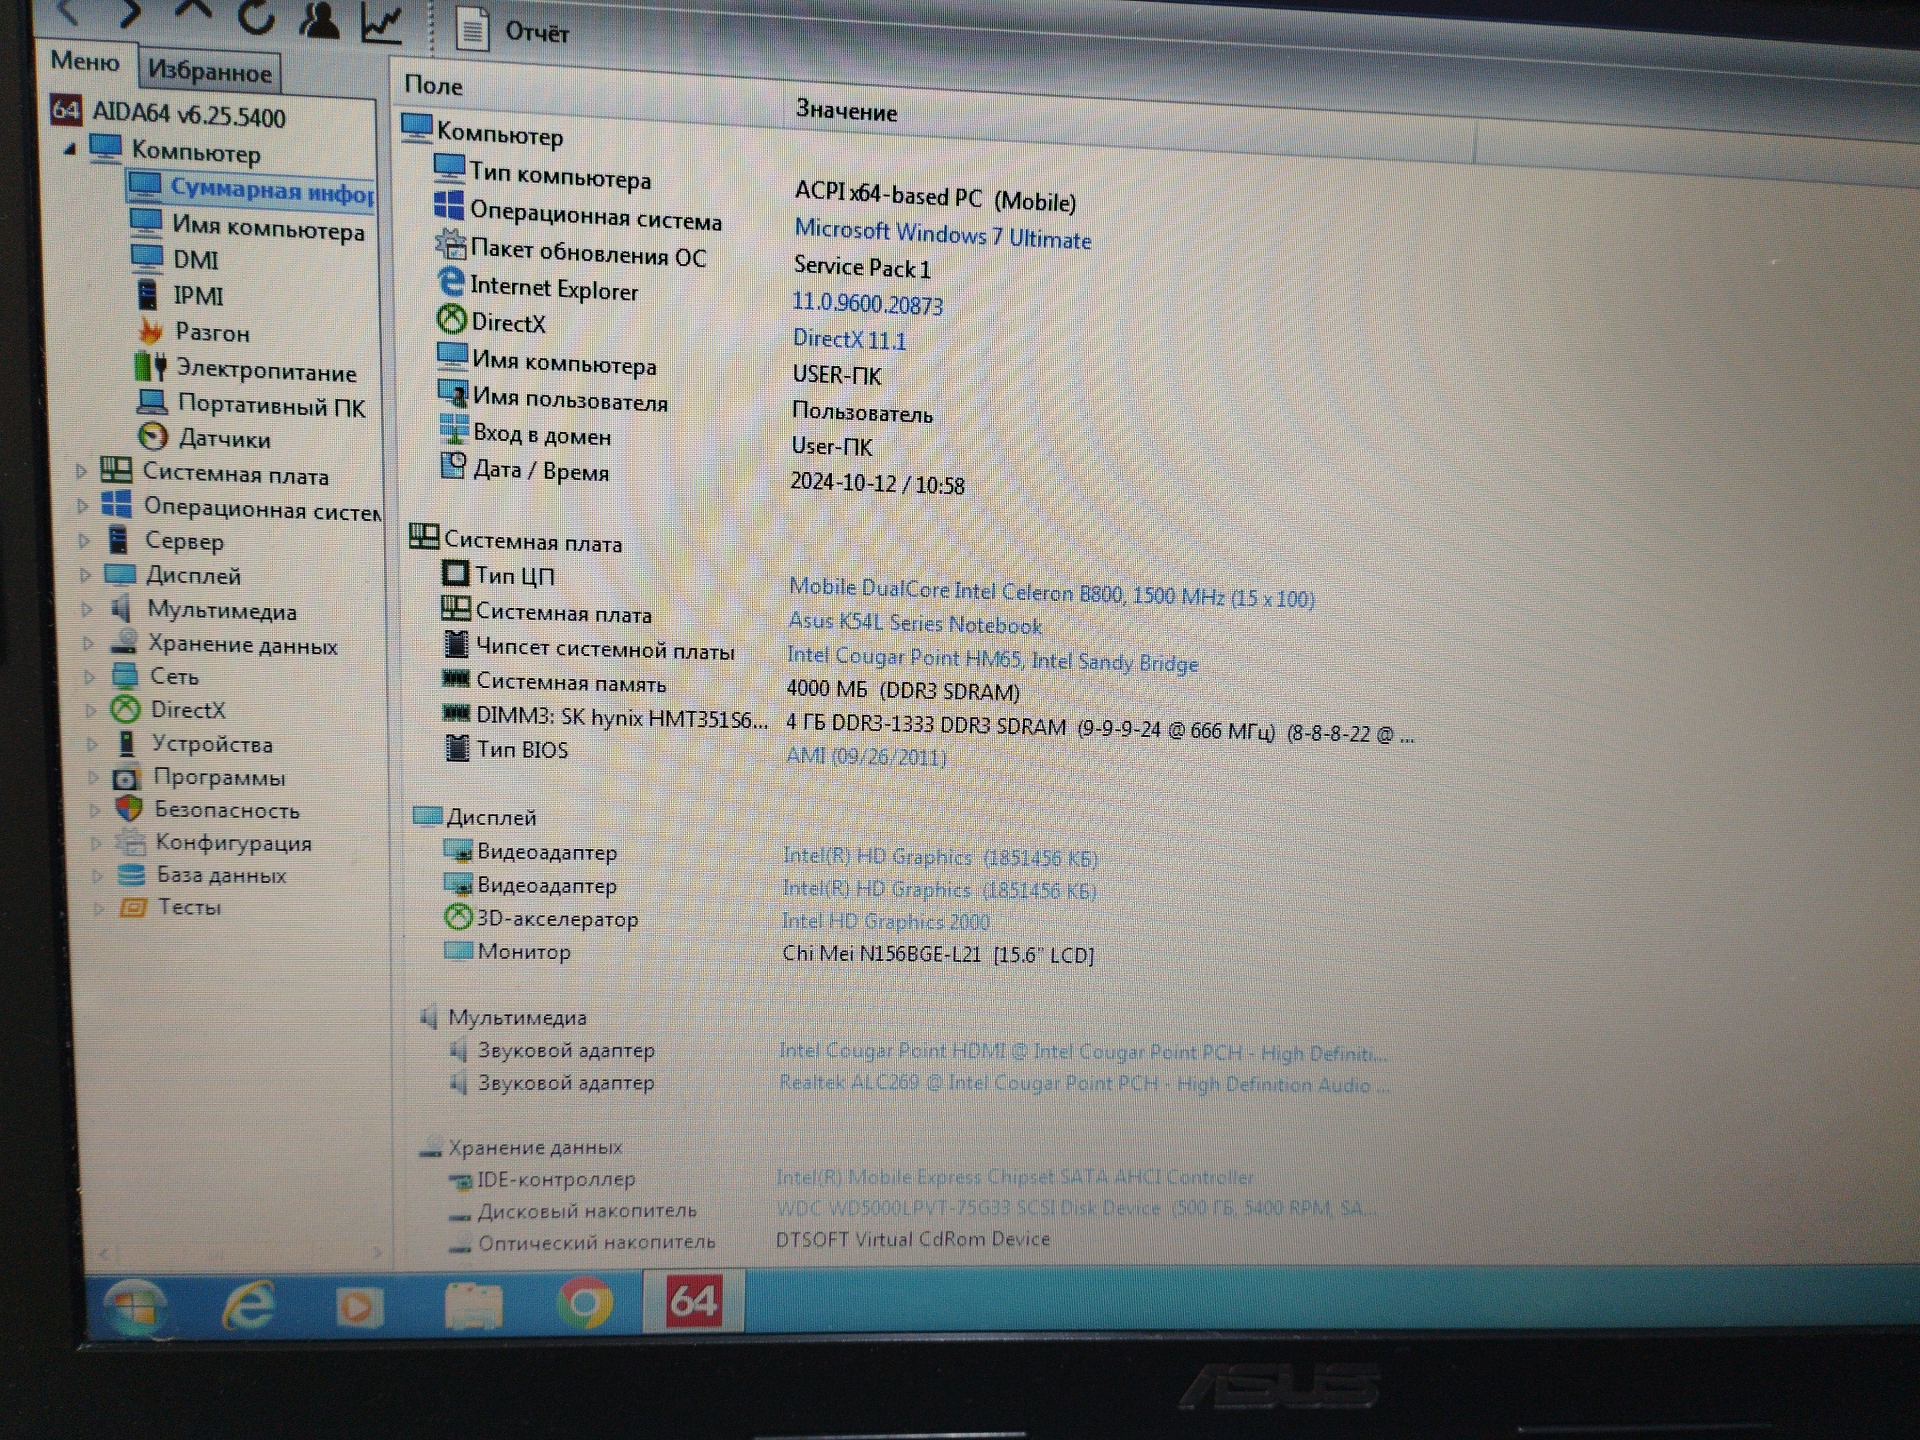Open Intel Cougar Point HM65 chipset link
This screenshot has height=1440, width=1920.
click(x=992, y=659)
